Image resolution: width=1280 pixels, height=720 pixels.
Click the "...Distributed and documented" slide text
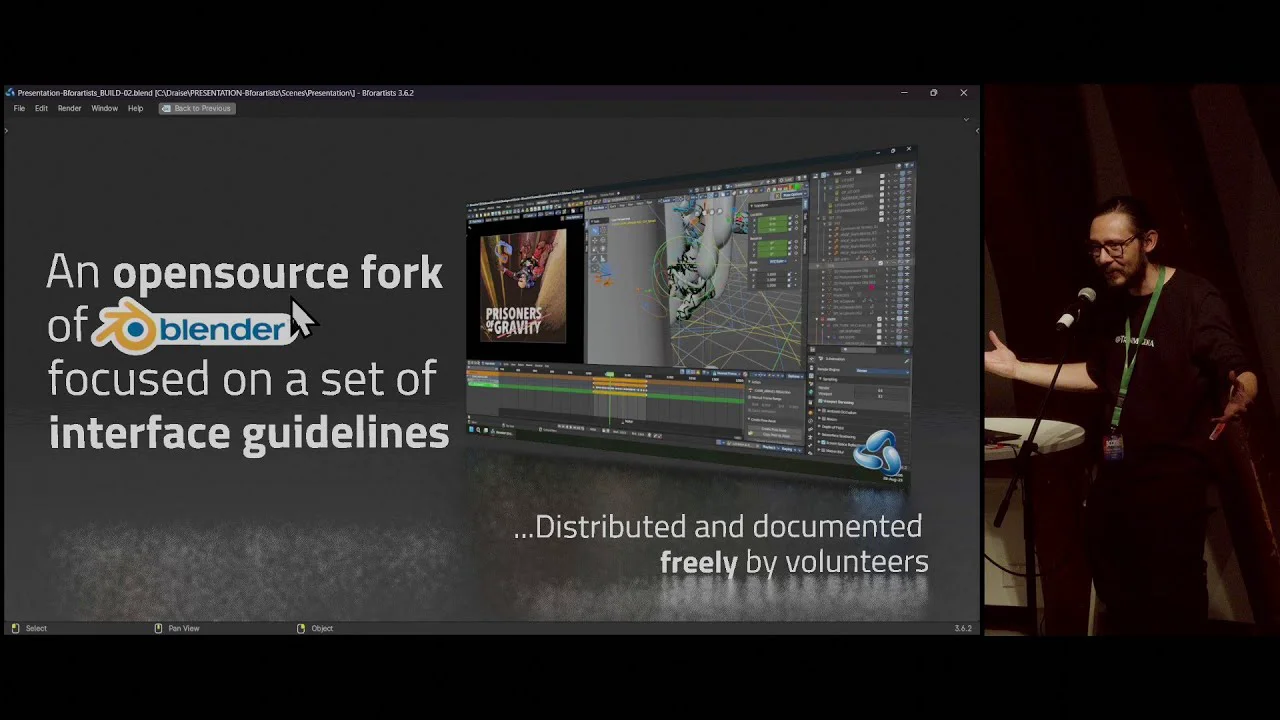click(x=717, y=526)
